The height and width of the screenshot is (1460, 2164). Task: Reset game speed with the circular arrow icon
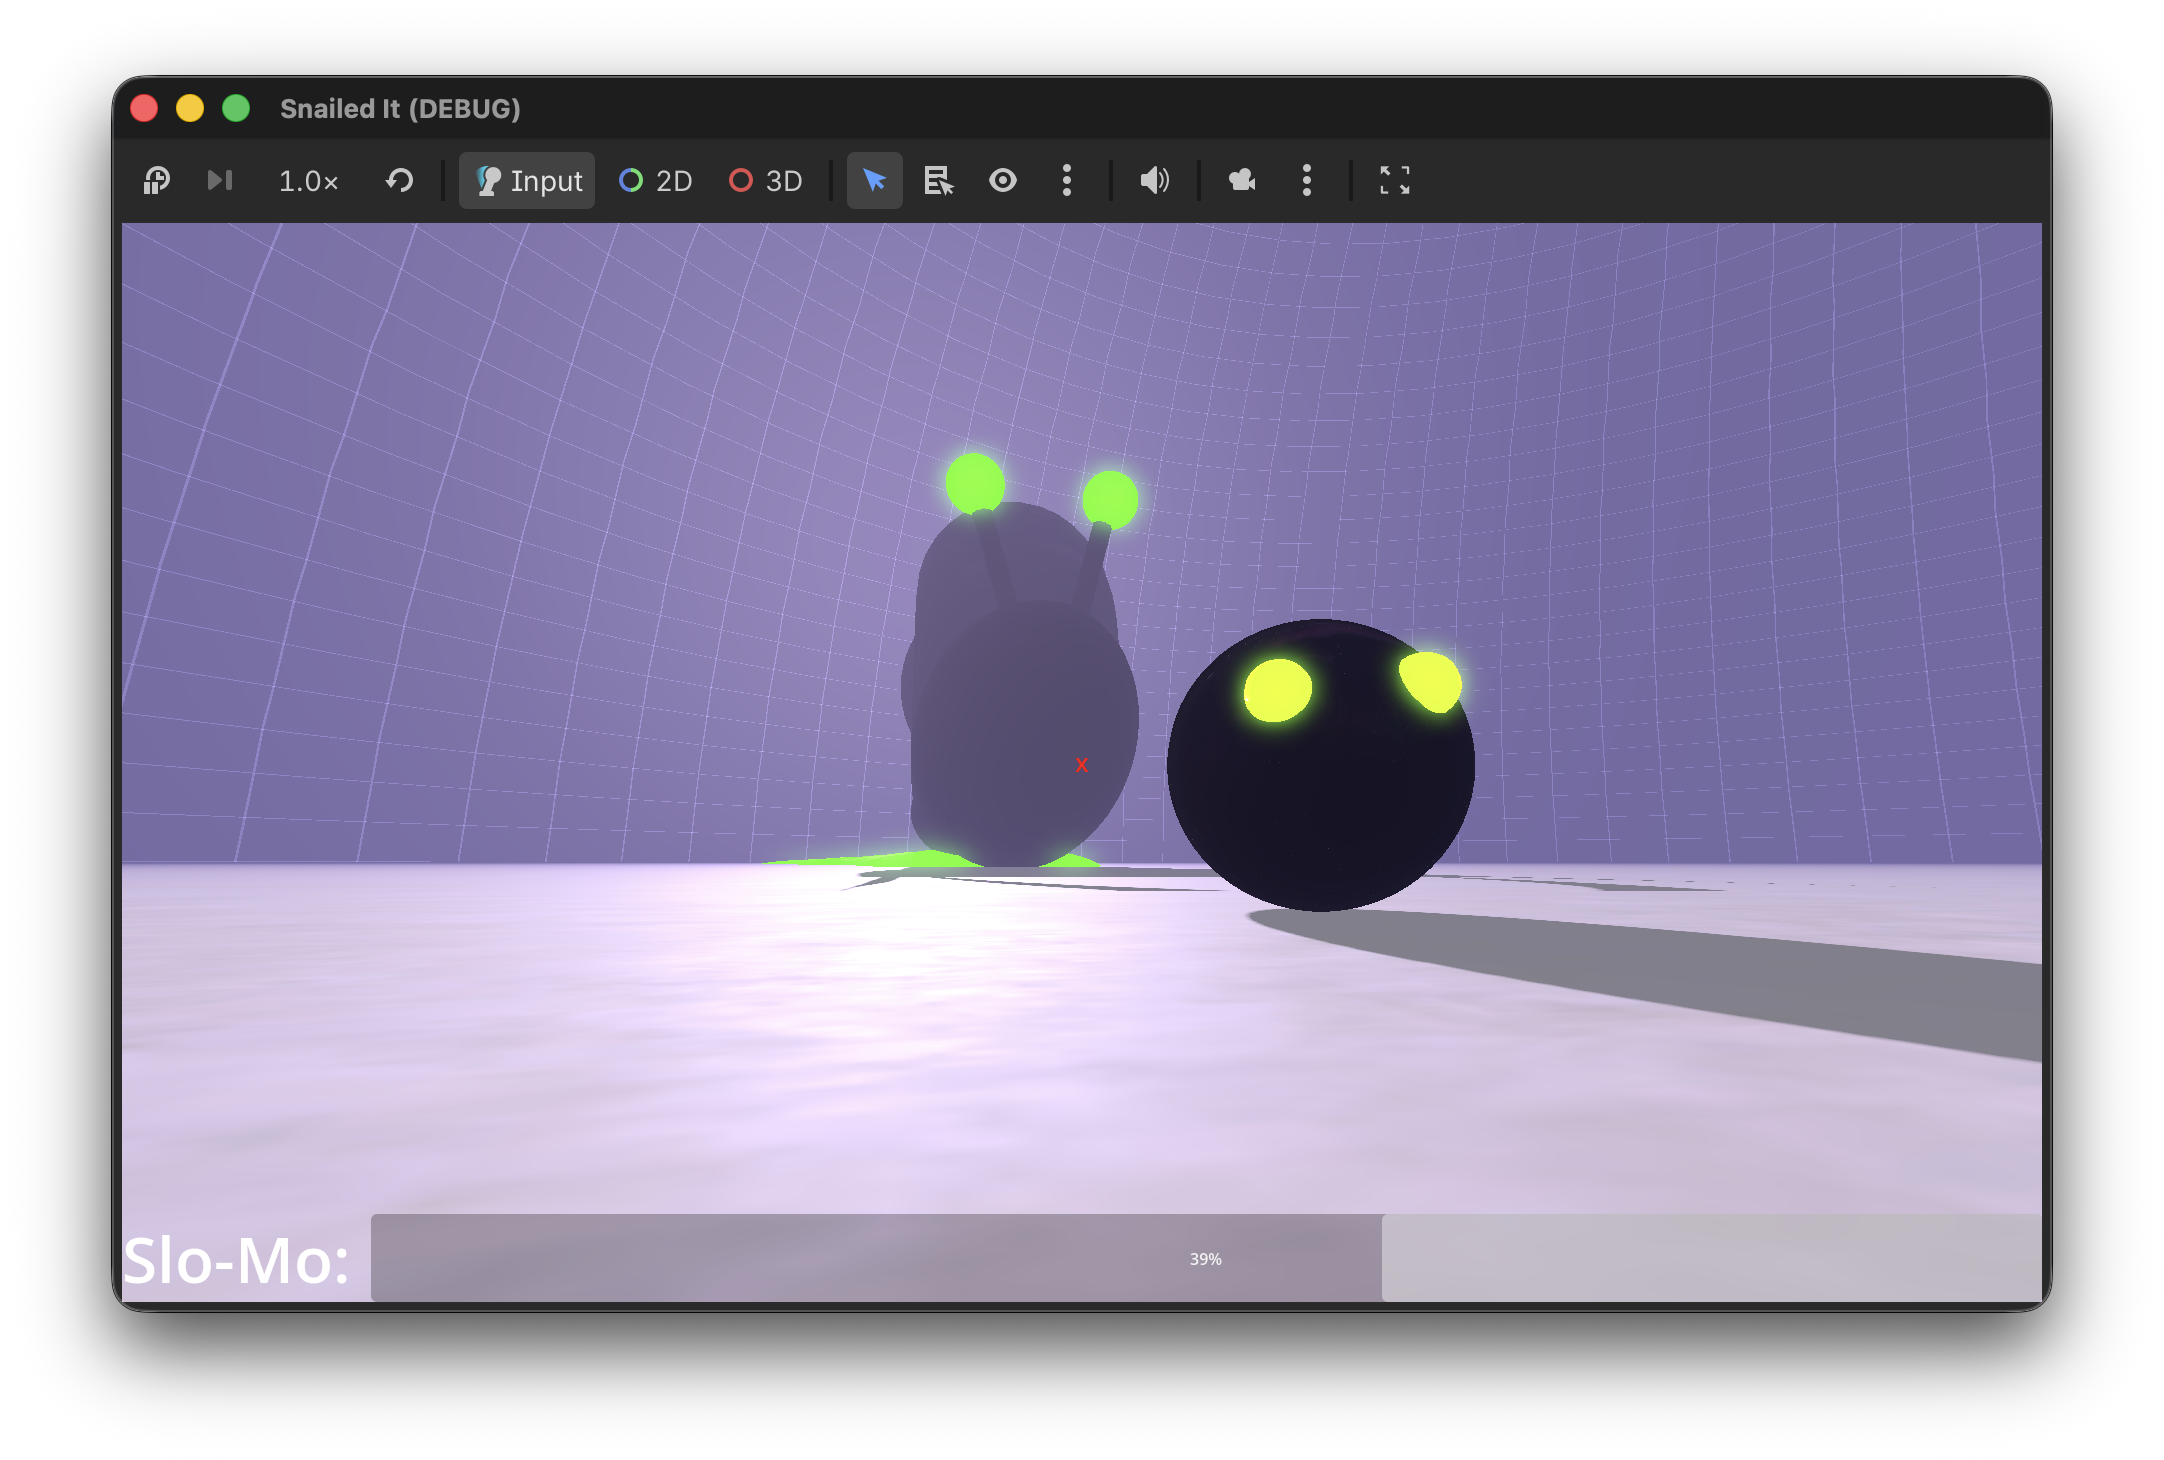(x=400, y=181)
